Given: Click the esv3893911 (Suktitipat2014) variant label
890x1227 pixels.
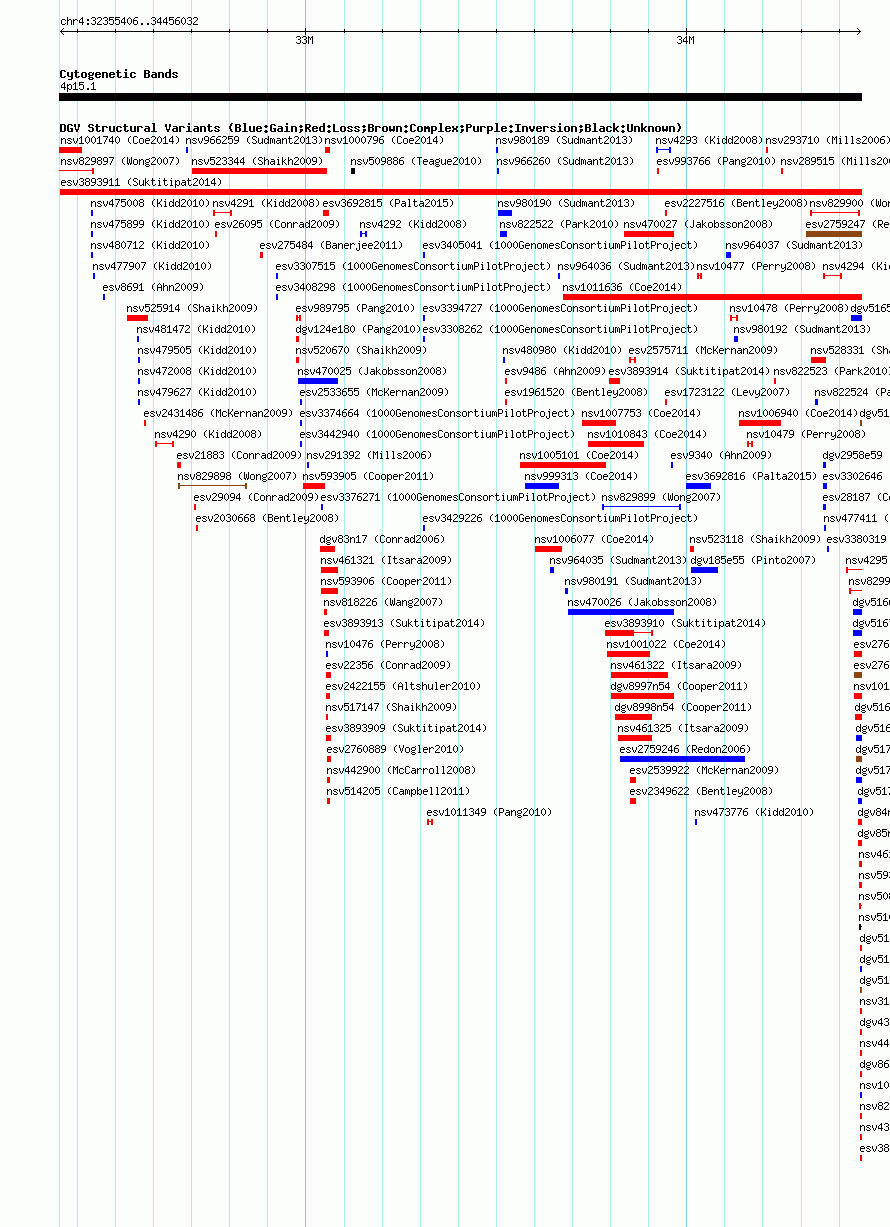Looking at the screenshot, I should [x=141, y=183].
